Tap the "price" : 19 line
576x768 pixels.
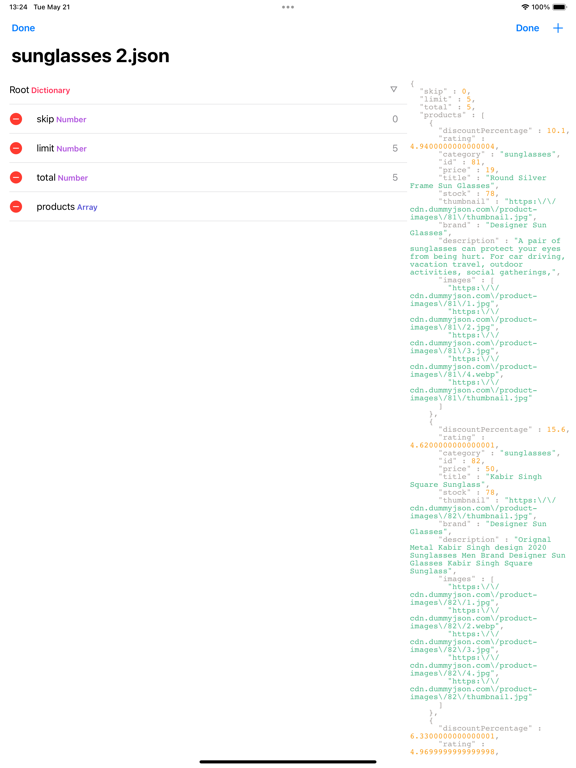467,170
